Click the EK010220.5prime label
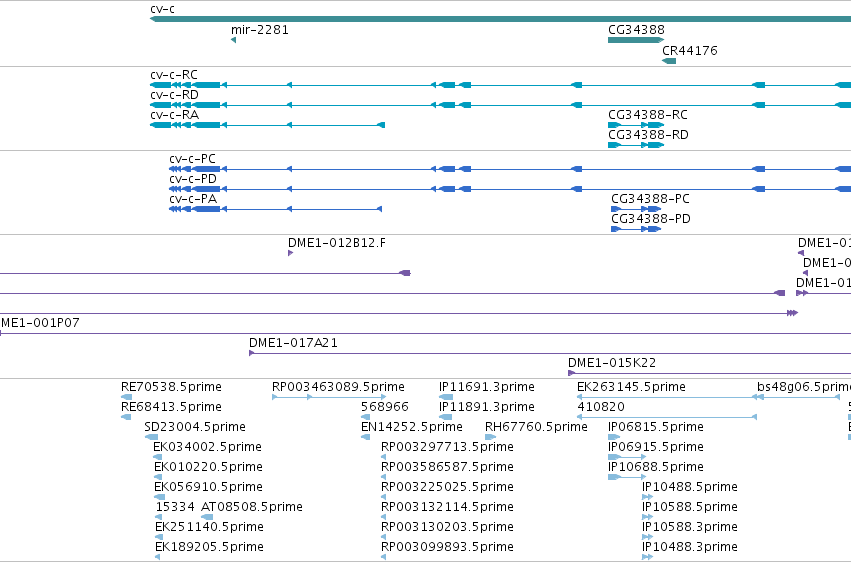Image resolution: width=851 pixels, height=562 pixels. coord(208,468)
